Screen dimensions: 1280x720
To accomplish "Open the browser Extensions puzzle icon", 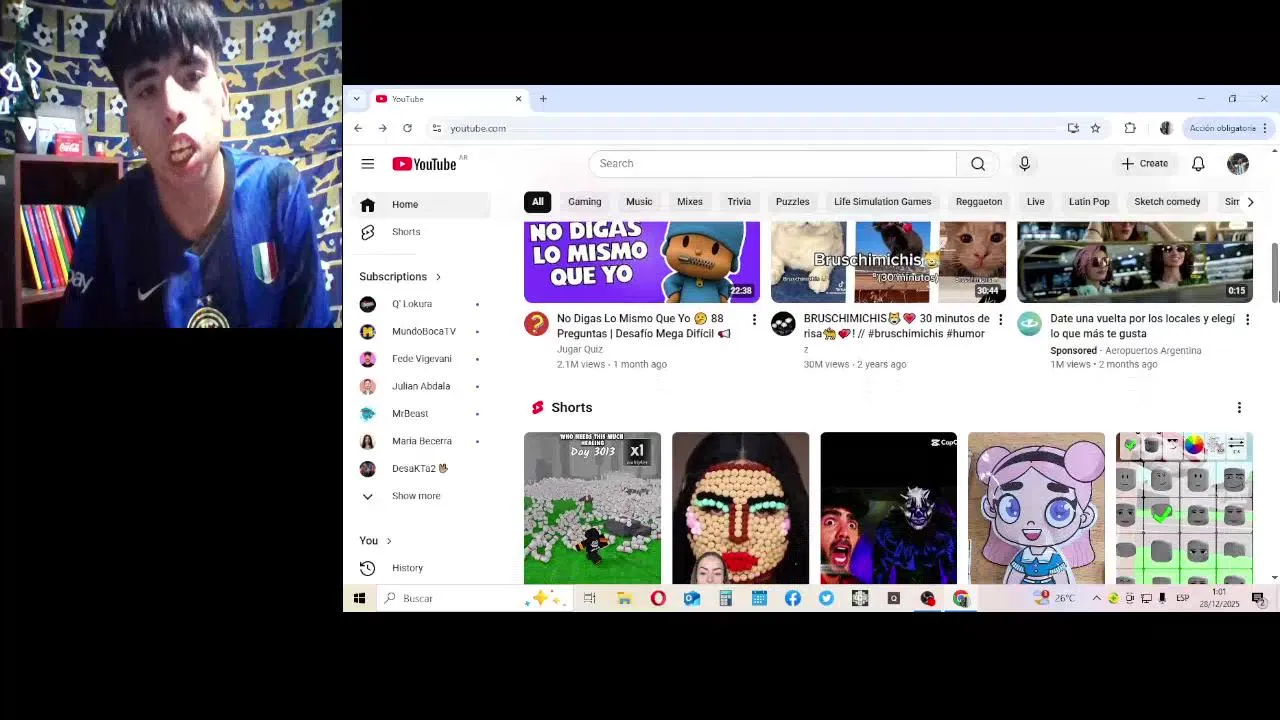I will [1130, 128].
